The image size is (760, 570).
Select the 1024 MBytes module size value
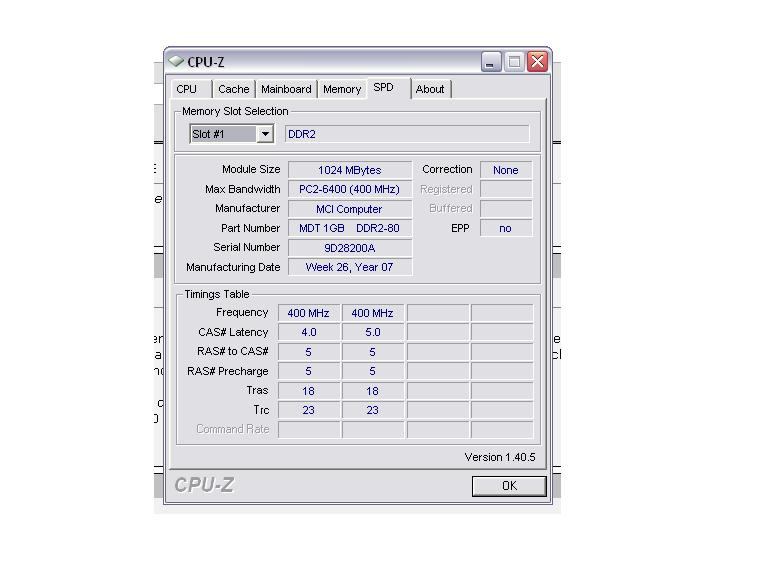click(x=350, y=170)
